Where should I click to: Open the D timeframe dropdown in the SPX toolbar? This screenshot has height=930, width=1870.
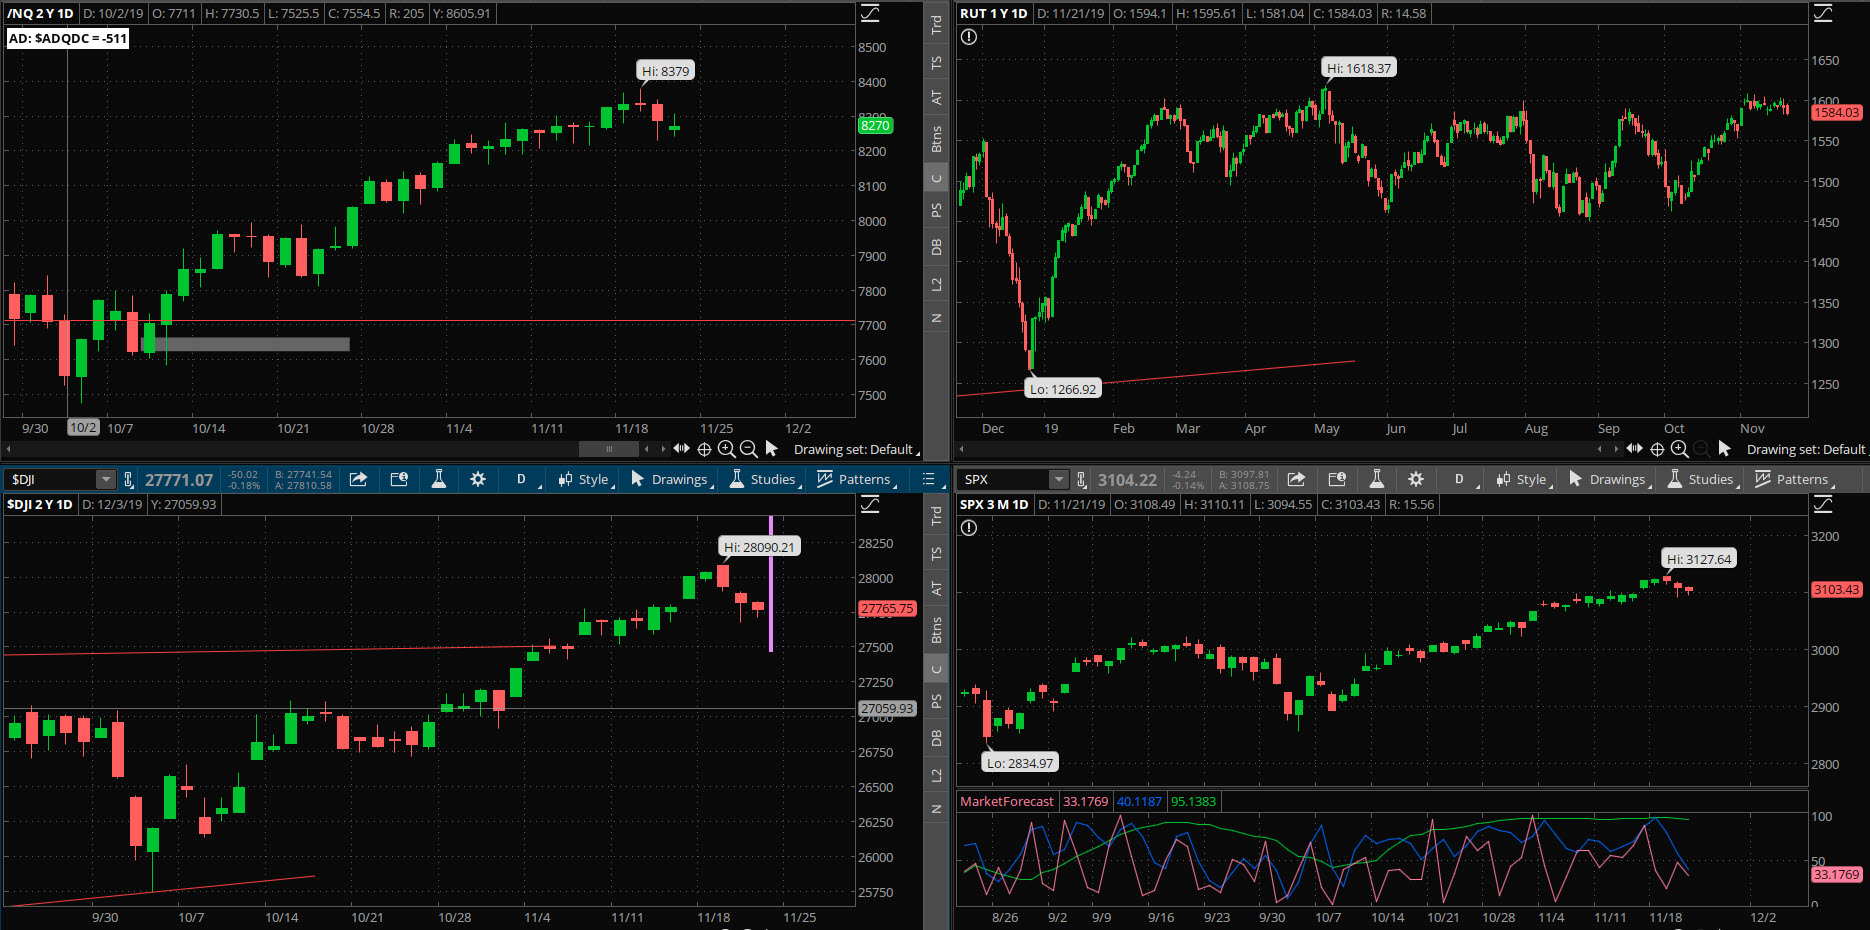1460,479
